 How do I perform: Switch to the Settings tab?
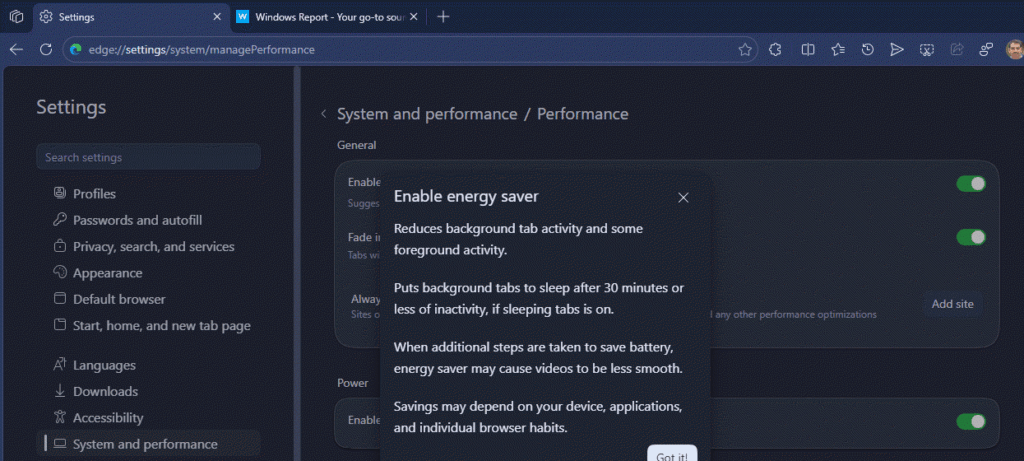click(x=131, y=17)
